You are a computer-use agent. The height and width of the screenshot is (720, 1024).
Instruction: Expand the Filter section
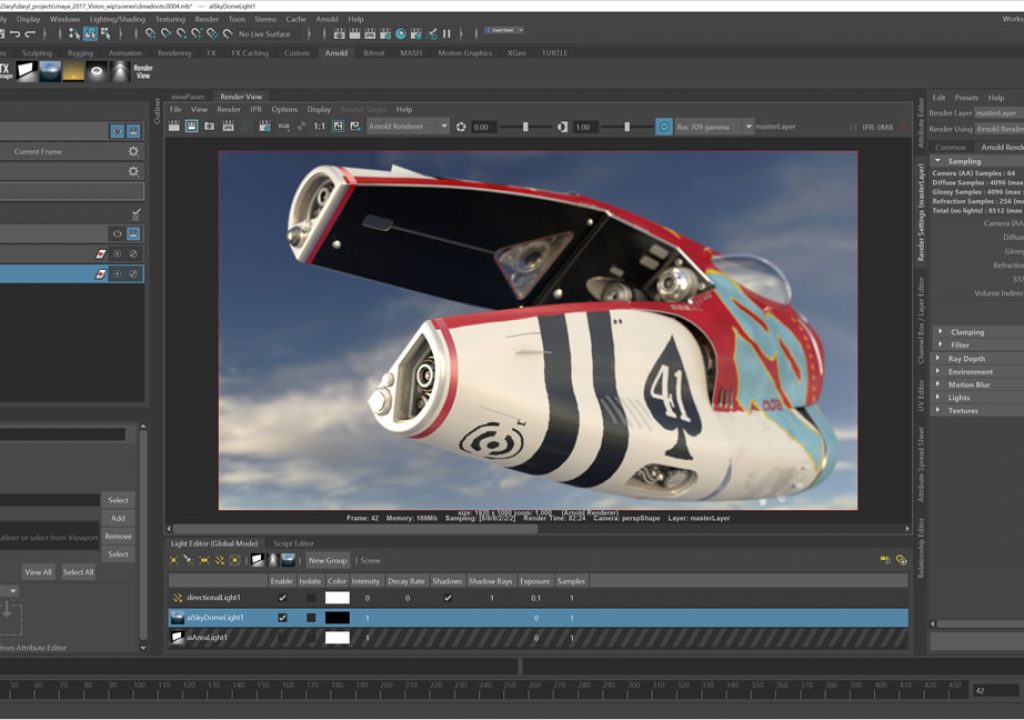(940, 344)
